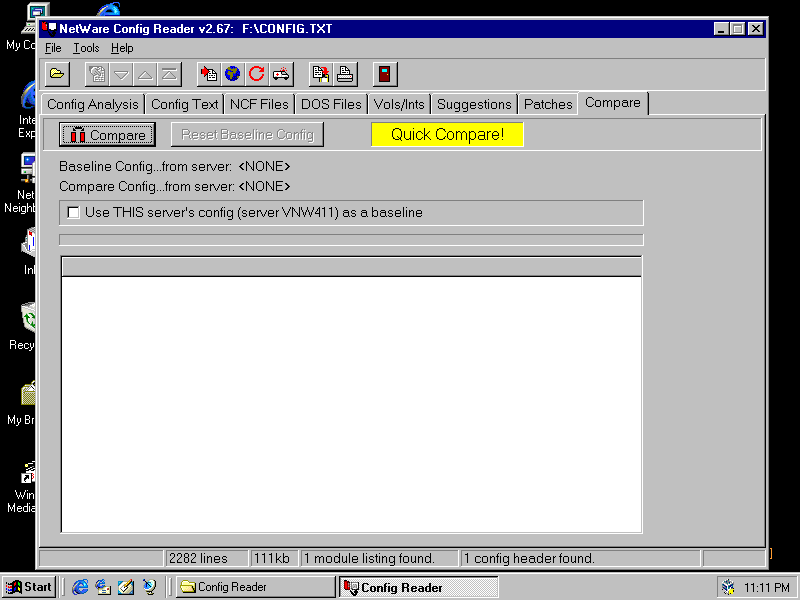Switch to the Config Analysis tab

coord(93,104)
